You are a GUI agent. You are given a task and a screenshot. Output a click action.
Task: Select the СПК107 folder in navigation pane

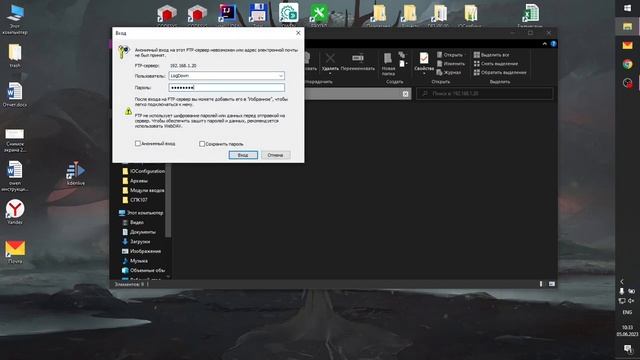click(135, 200)
